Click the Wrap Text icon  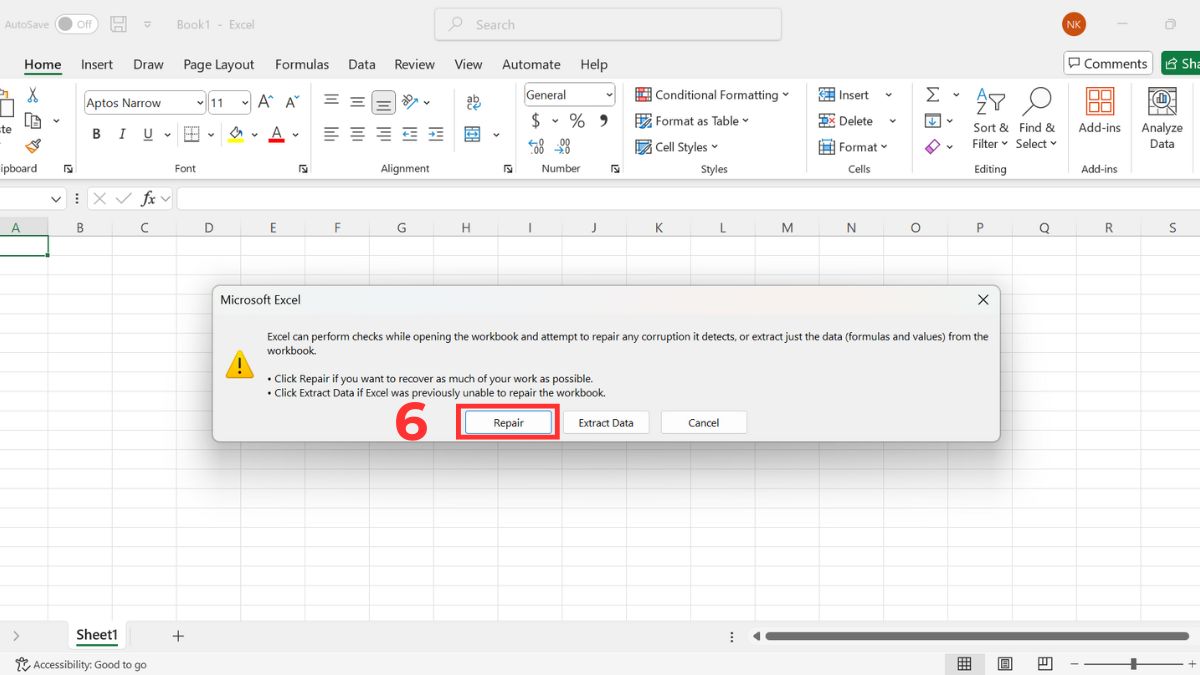tap(473, 102)
